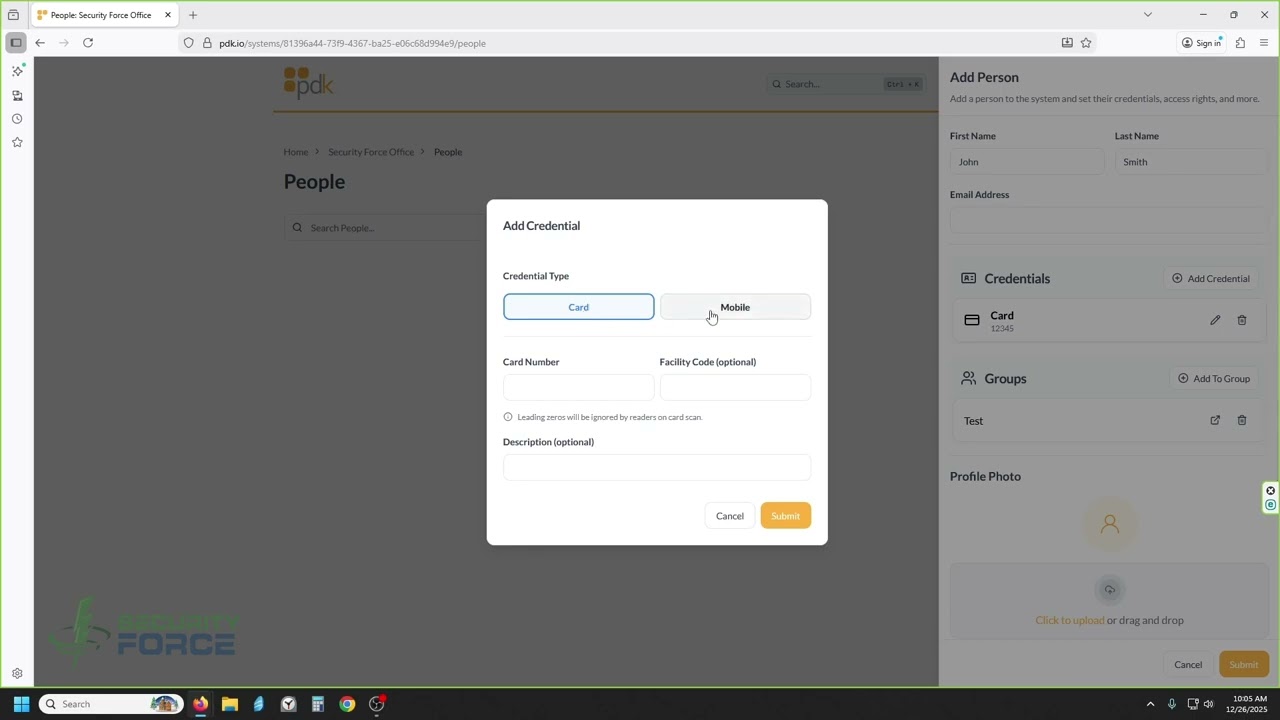Cancel the Add Person panel
This screenshot has width=1280, height=720.
pyautogui.click(x=1188, y=665)
